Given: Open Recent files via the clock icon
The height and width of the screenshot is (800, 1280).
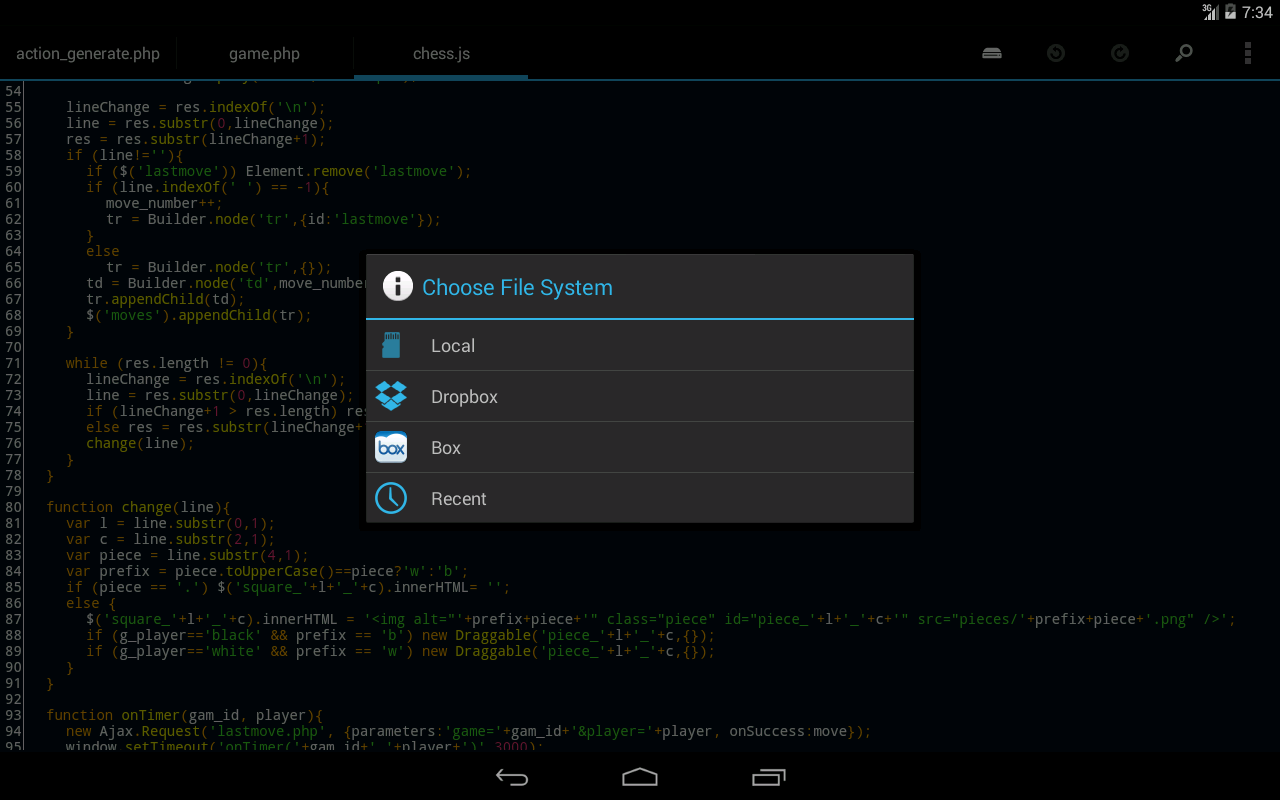Looking at the screenshot, I should [391, 498].
